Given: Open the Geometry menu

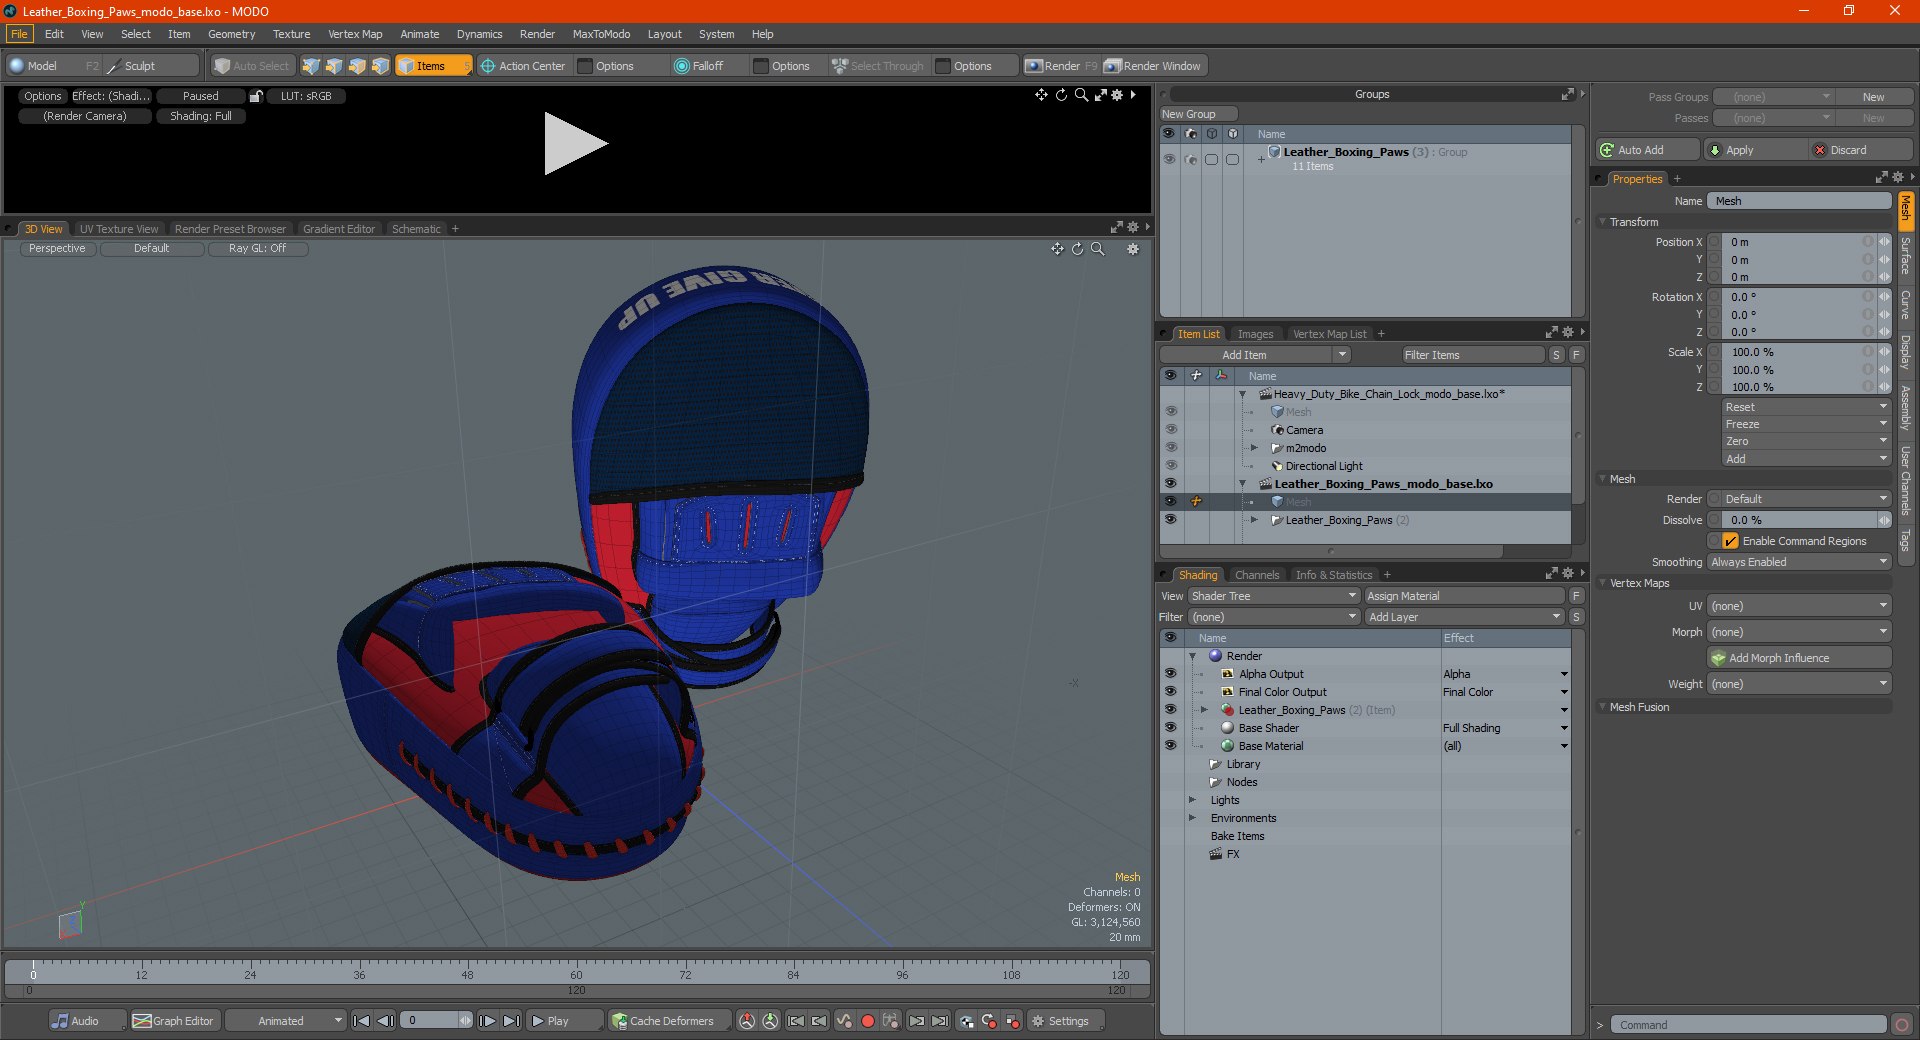Looking at the screenshot, I should [x=231, y=34].
